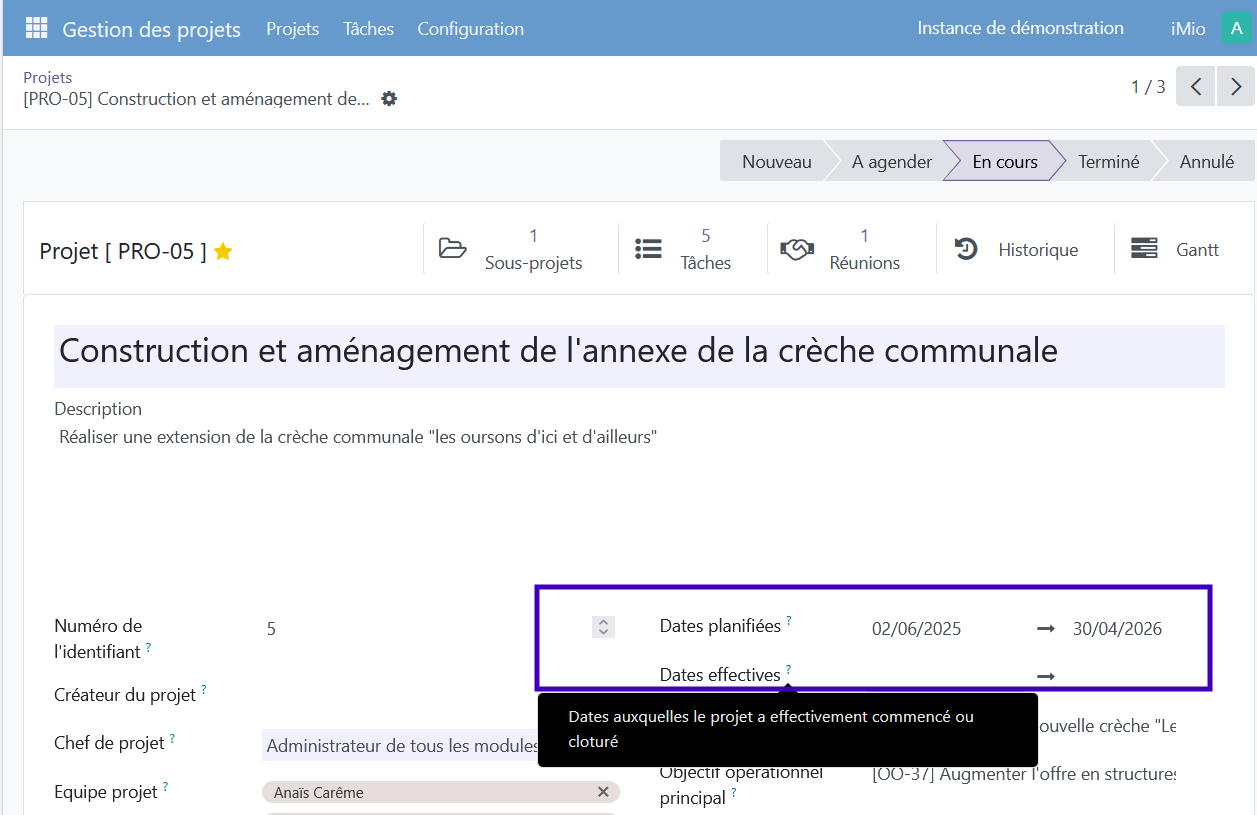This screenshot has height=815, width=1257.
Task: Open the Historique clock icon
Action: click(966, 249)
